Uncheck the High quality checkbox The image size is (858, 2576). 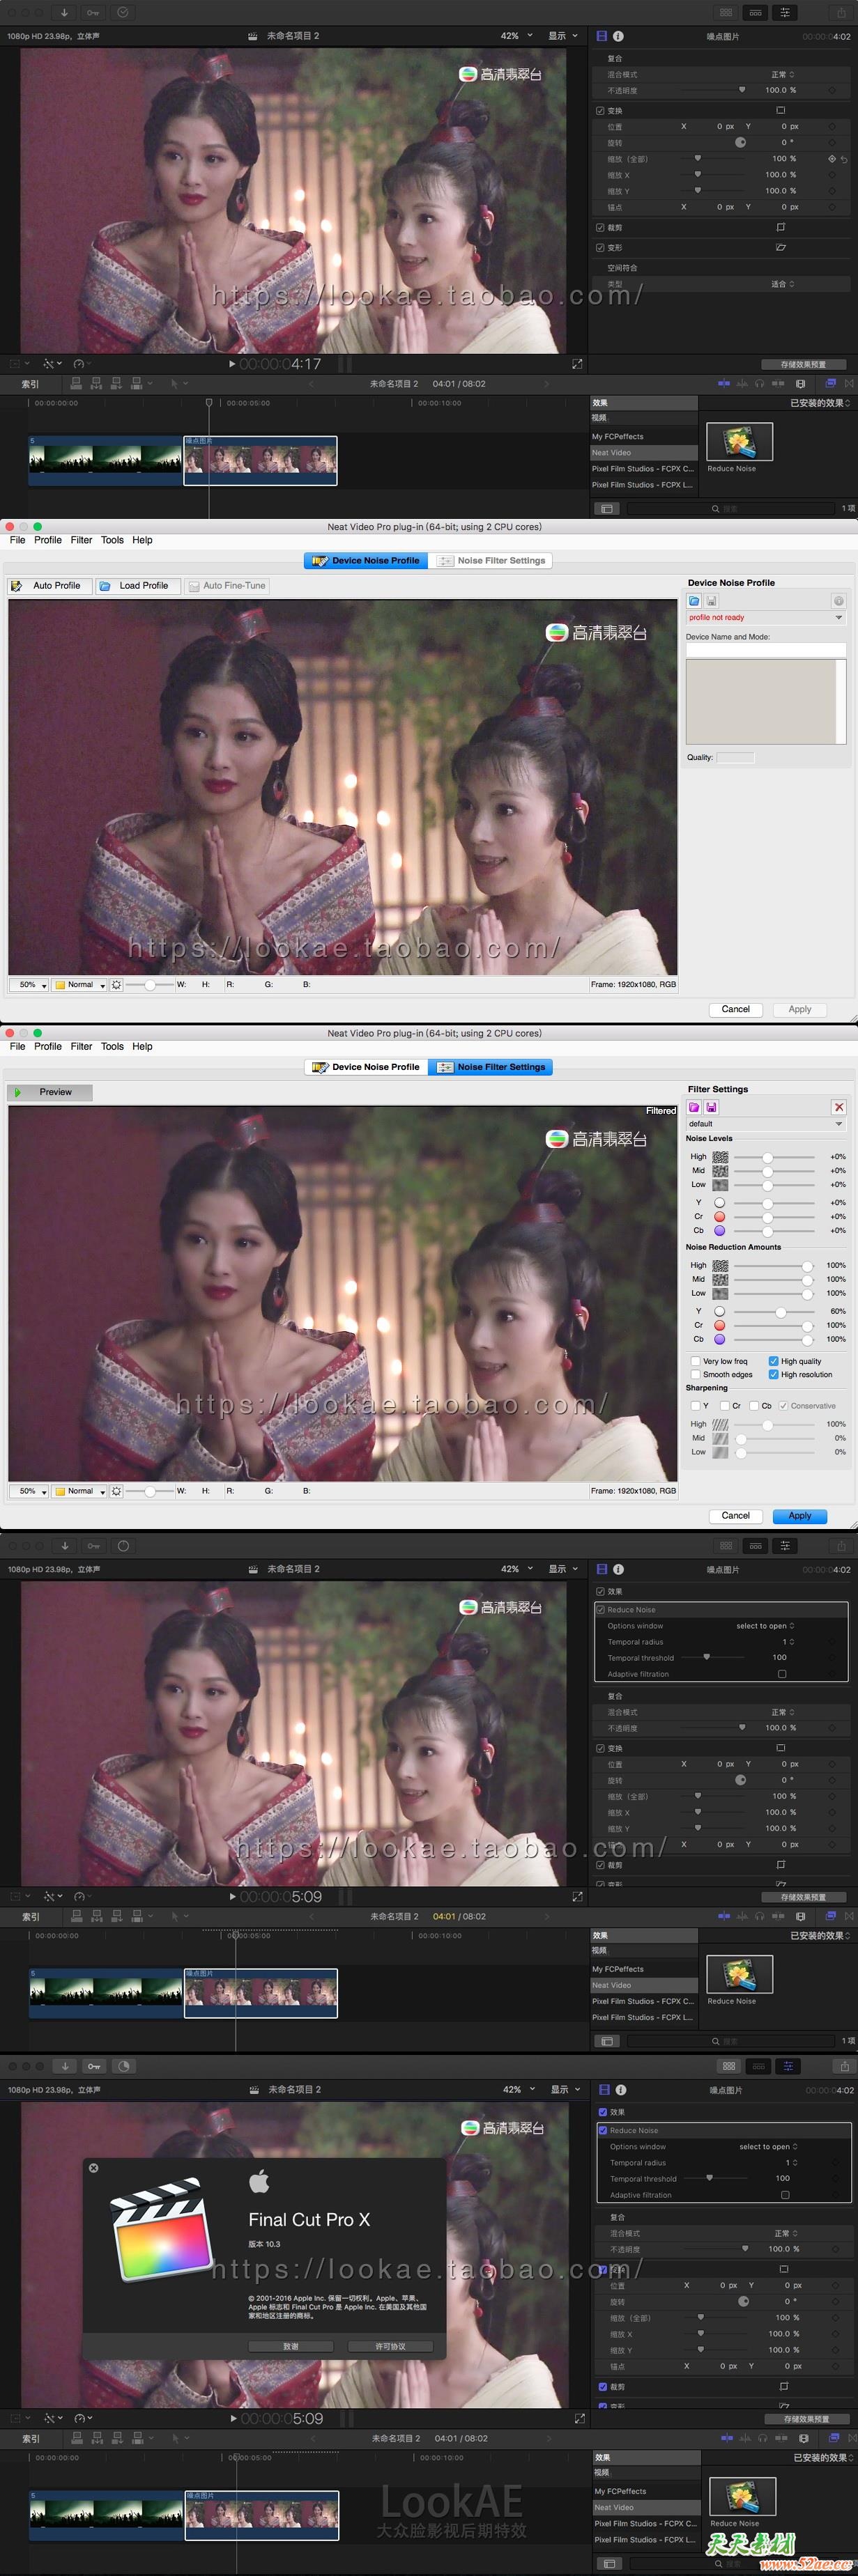click(x=773, y=1361)
